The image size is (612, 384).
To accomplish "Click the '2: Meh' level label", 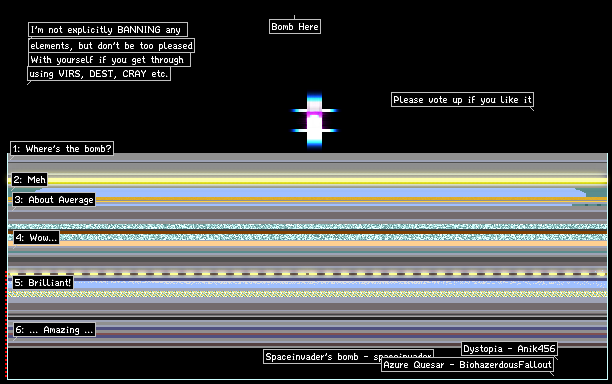I will [29, 180].
